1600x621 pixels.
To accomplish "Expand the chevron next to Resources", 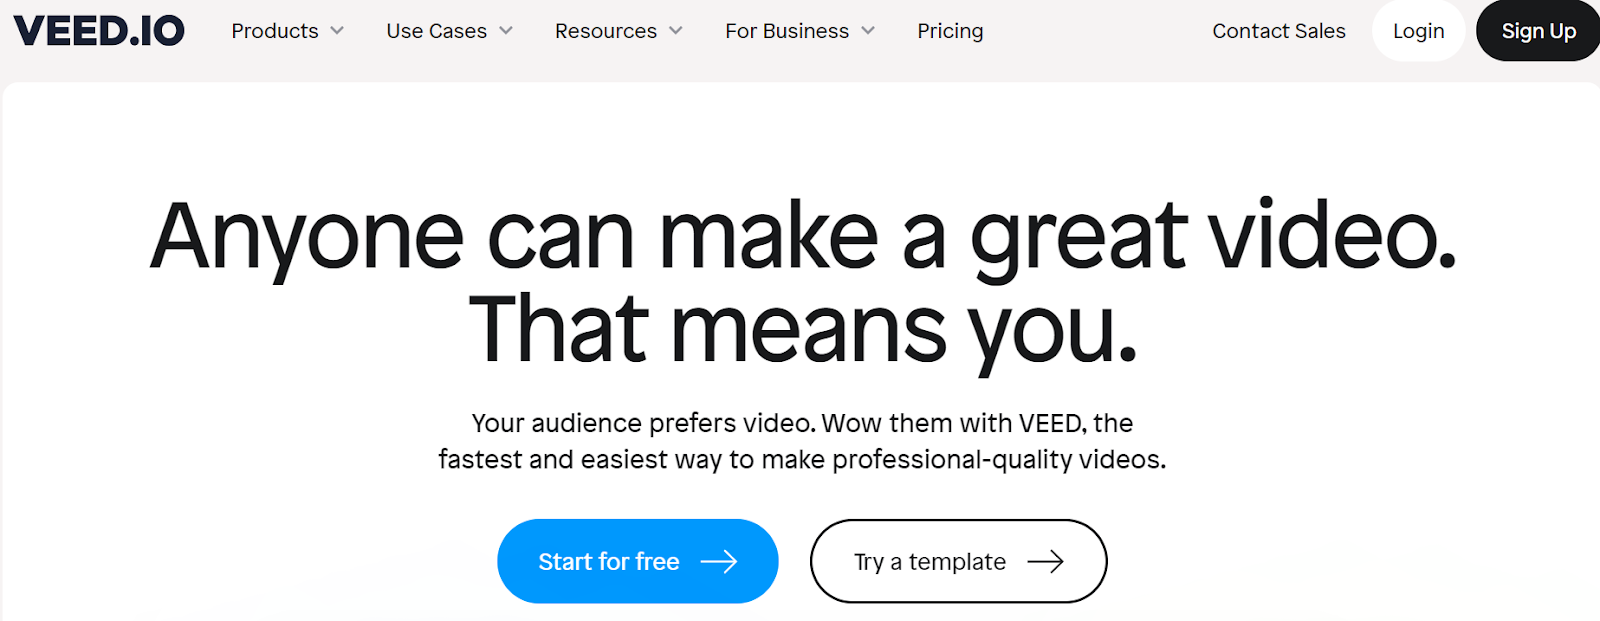I will tap(676, 31).
